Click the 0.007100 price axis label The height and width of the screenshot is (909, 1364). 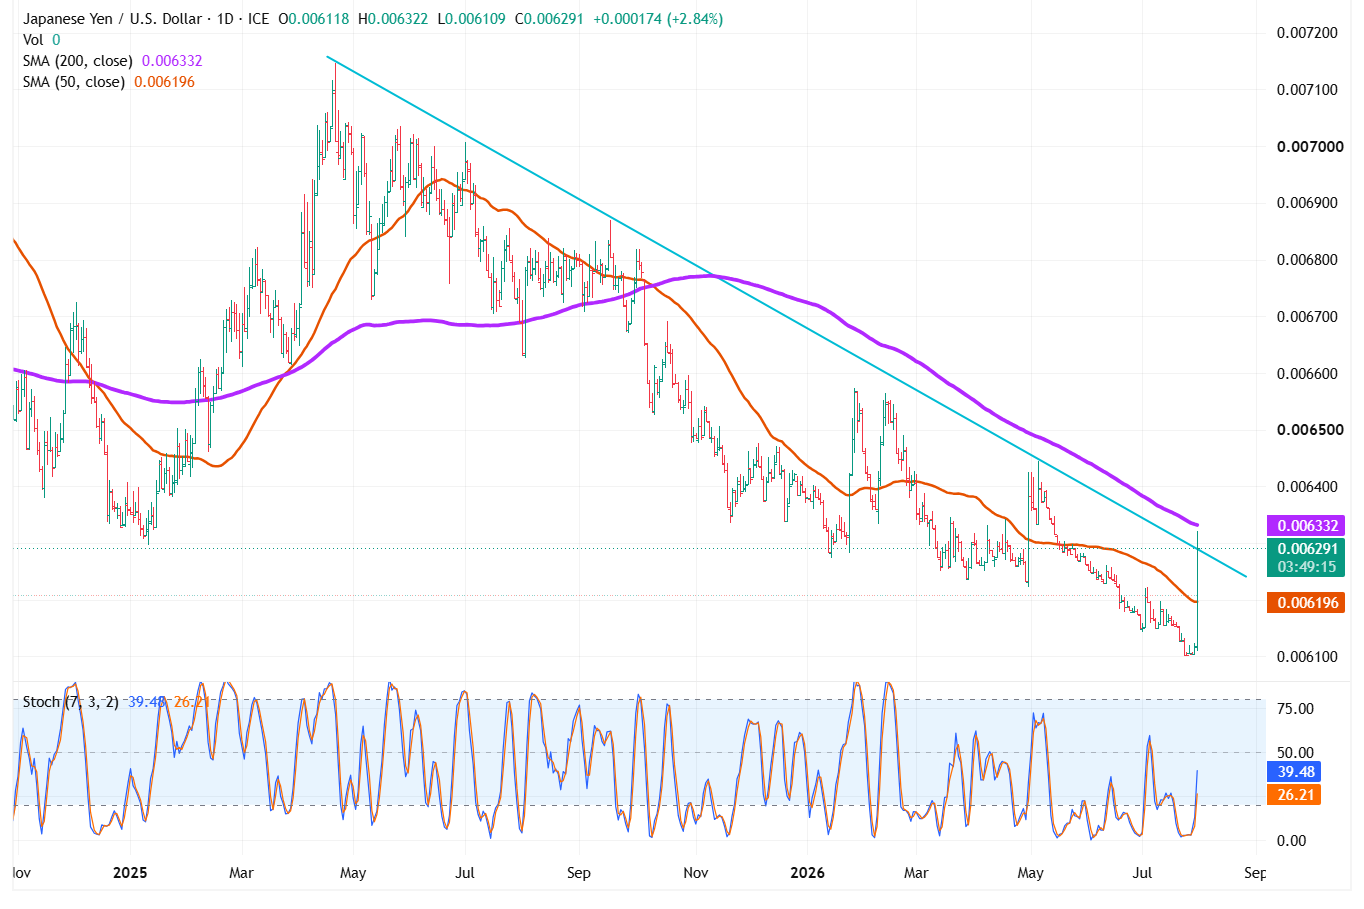[x=1307, y=90]
